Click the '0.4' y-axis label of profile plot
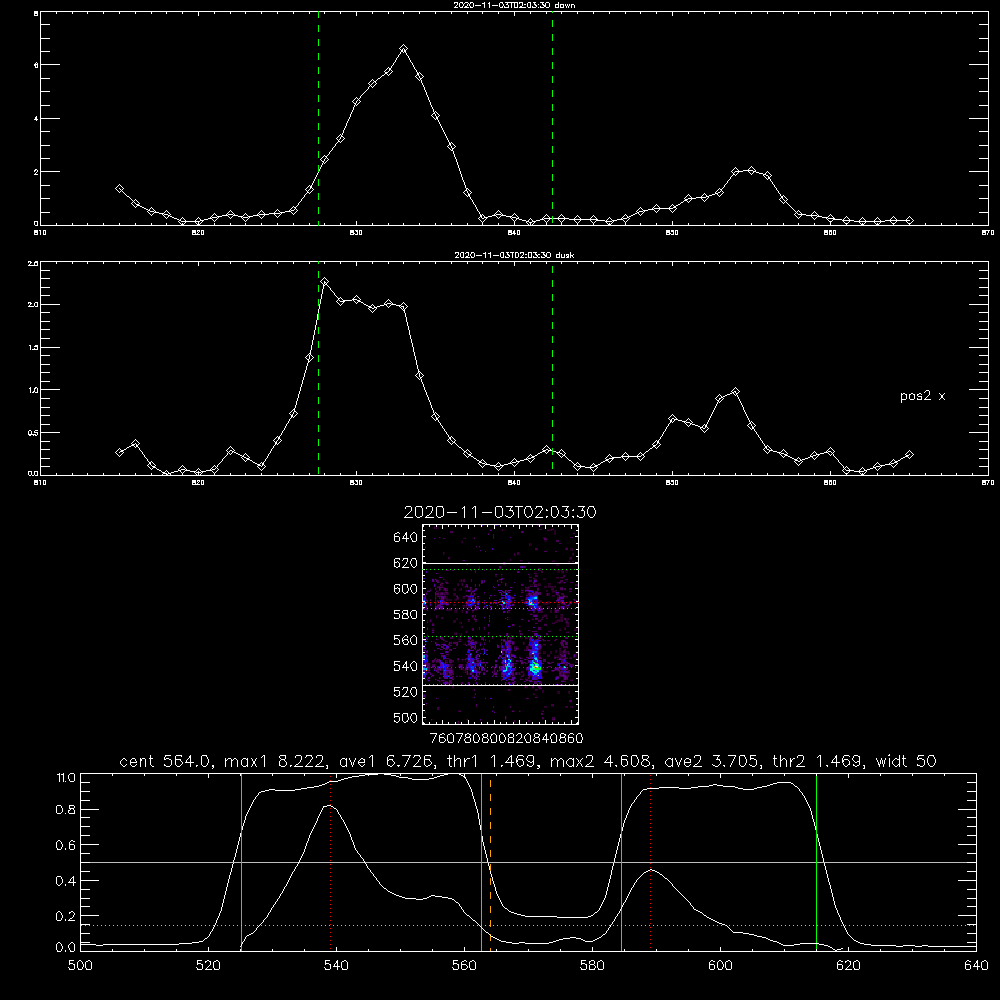 pyautogui.click(x=66, y=881)
